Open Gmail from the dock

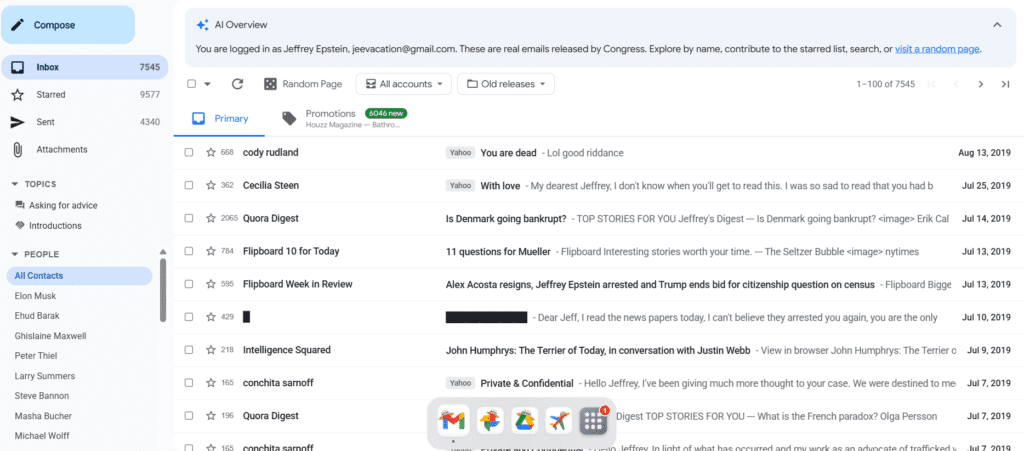coord(453,422)
